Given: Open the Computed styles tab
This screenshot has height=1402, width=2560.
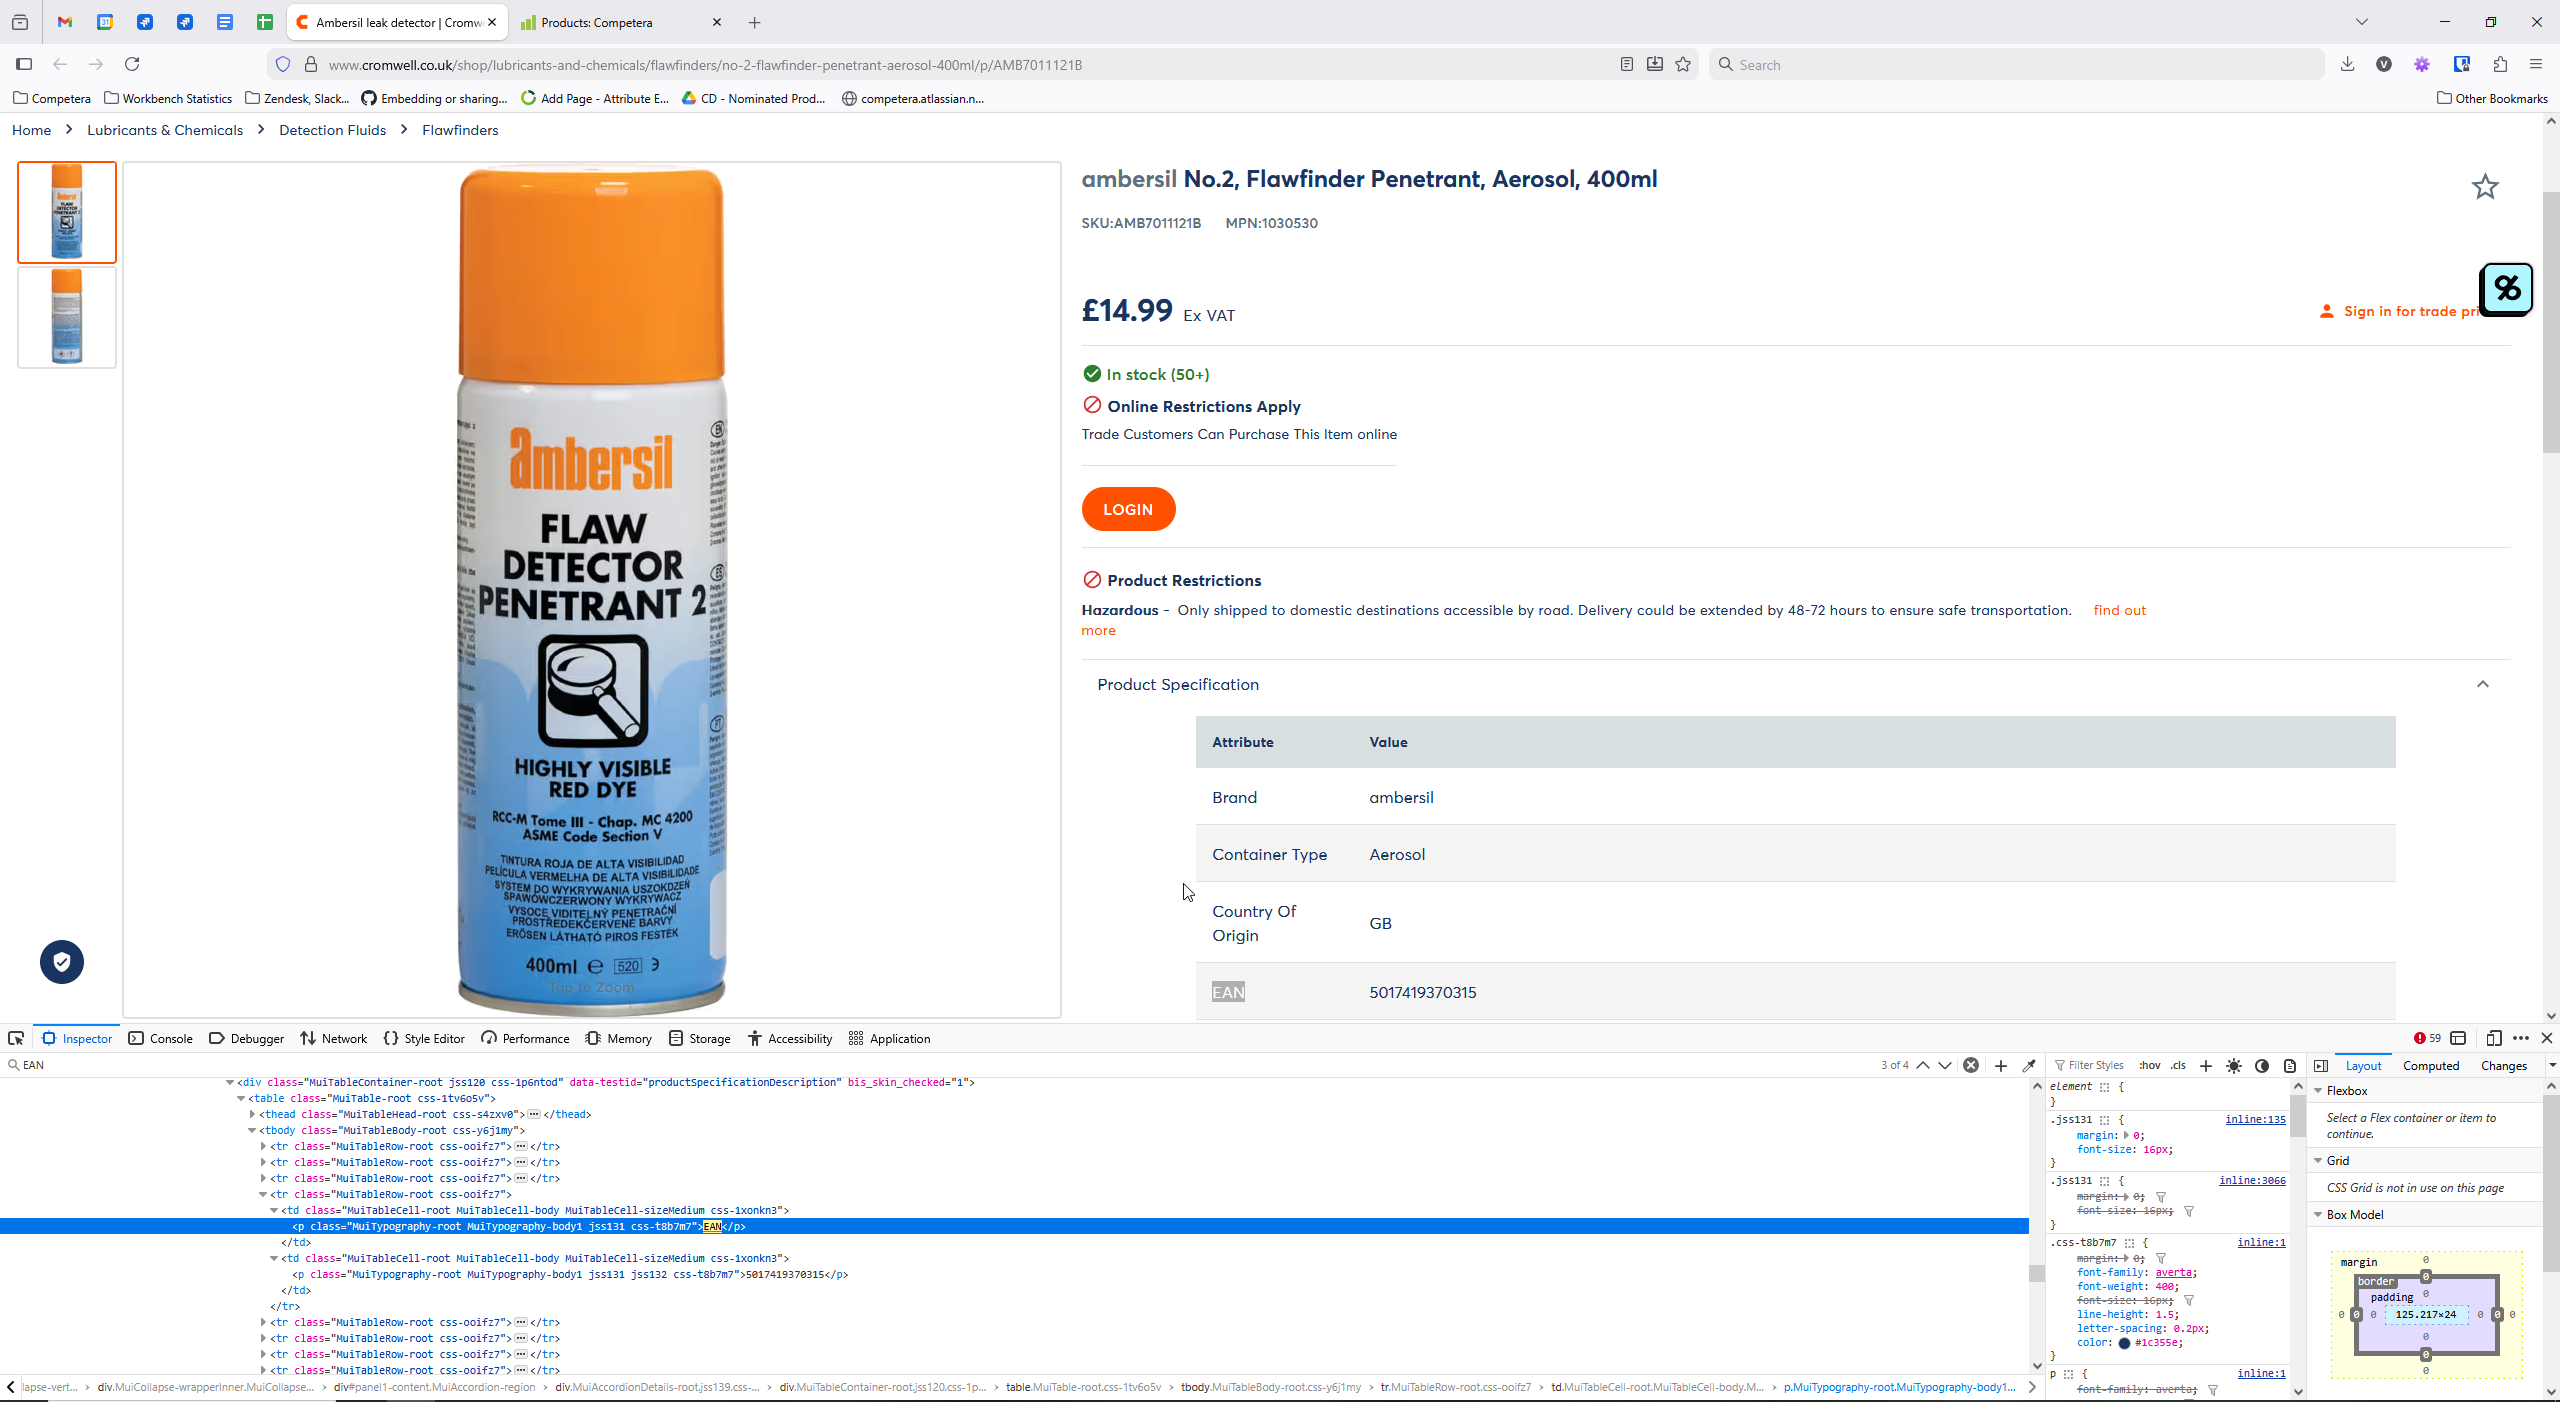Looking at the screenshot, I should 2431,1066.
